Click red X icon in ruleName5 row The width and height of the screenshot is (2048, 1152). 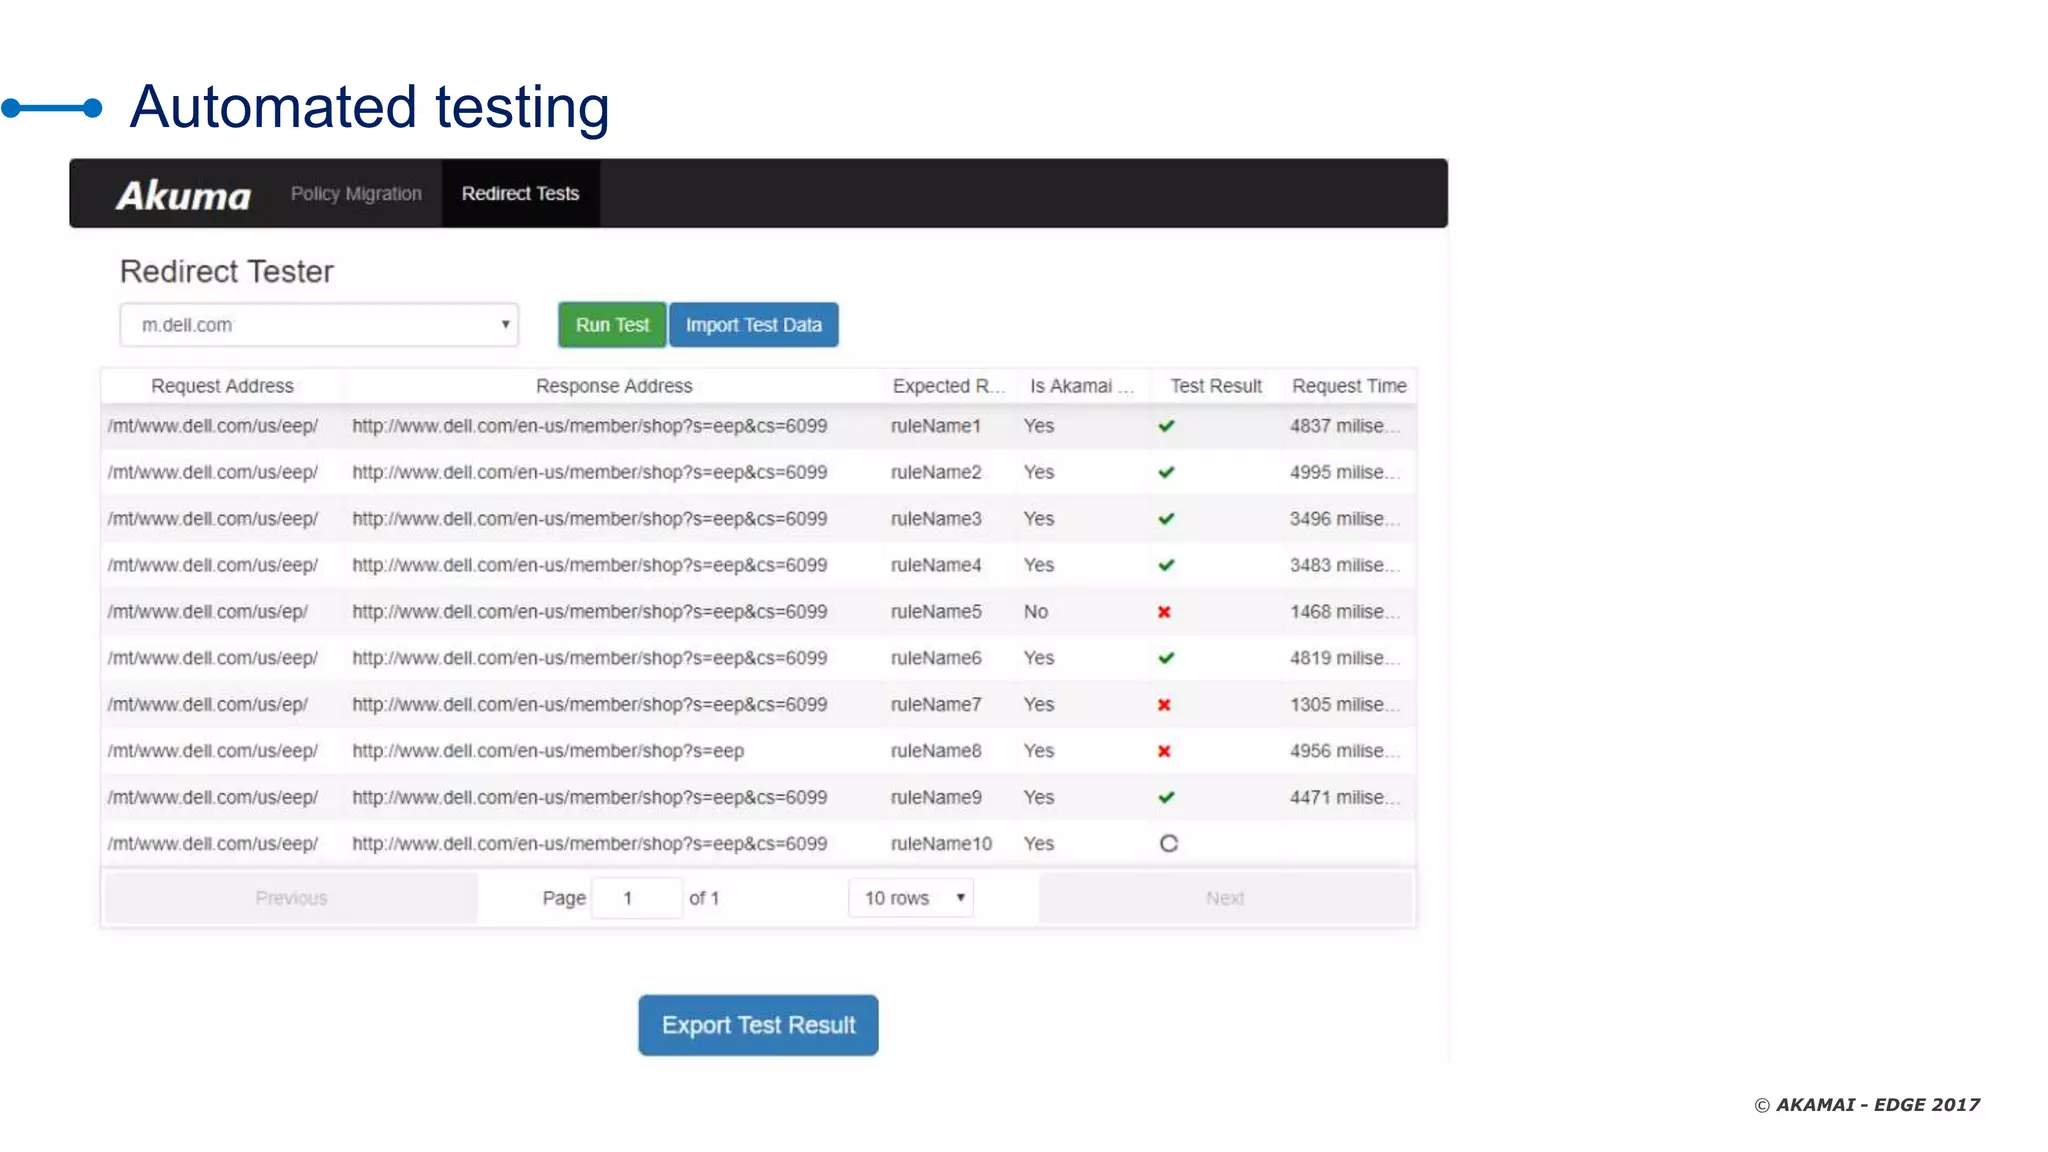[1164, 612]
